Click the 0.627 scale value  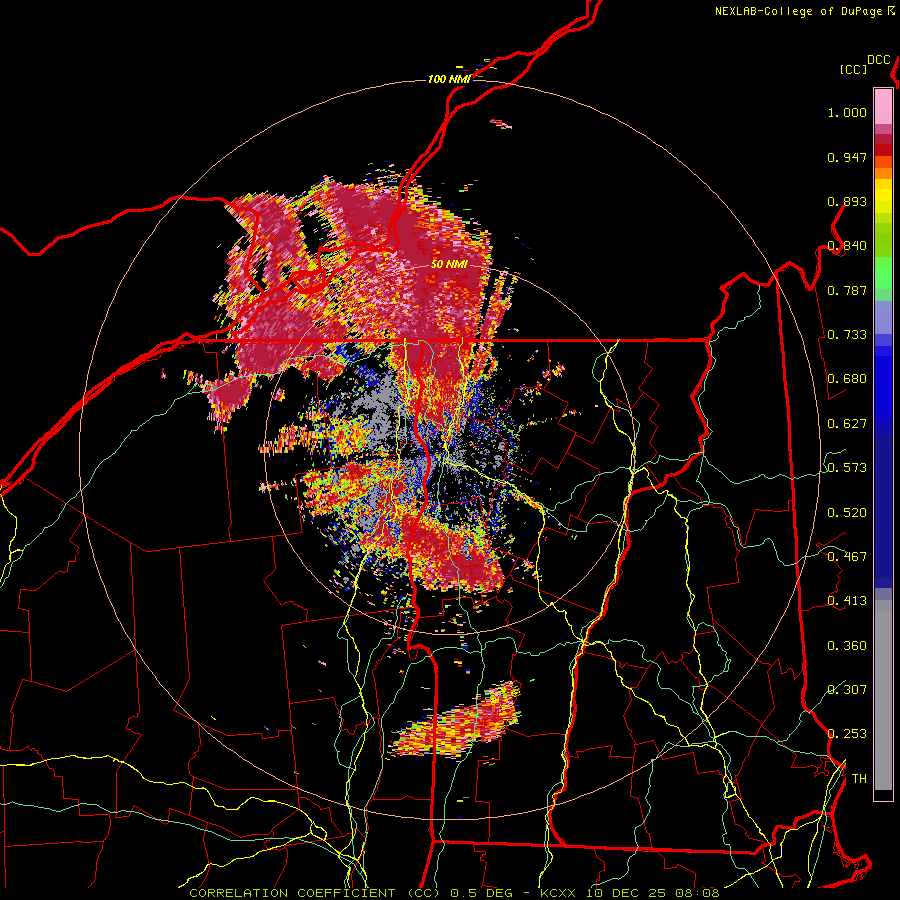coord(847,424)
